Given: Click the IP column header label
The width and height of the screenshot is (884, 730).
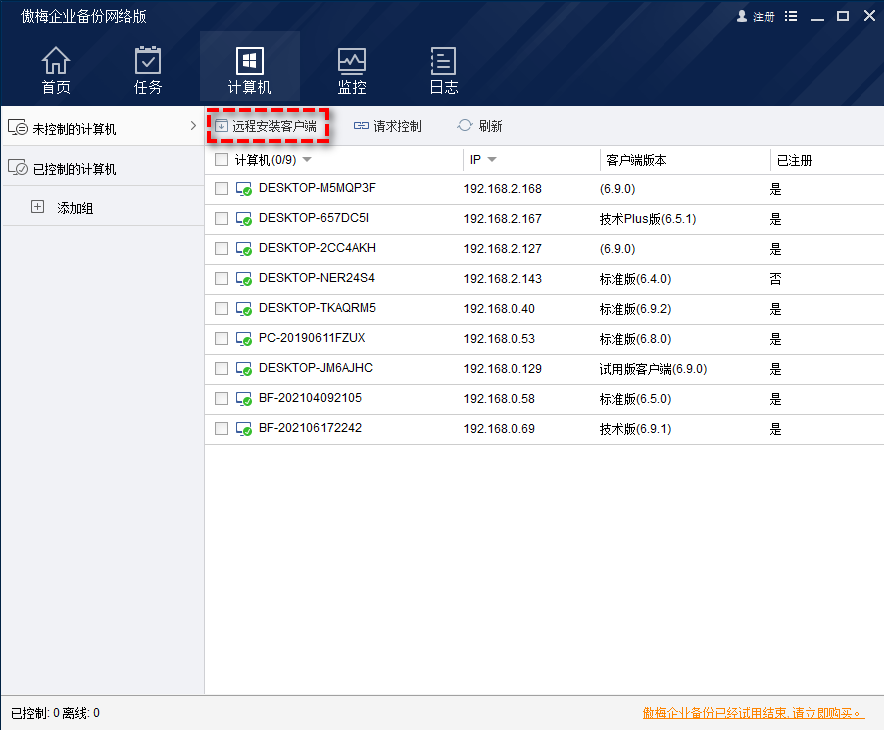Looking at the screenshot, I should click(475, 160).
